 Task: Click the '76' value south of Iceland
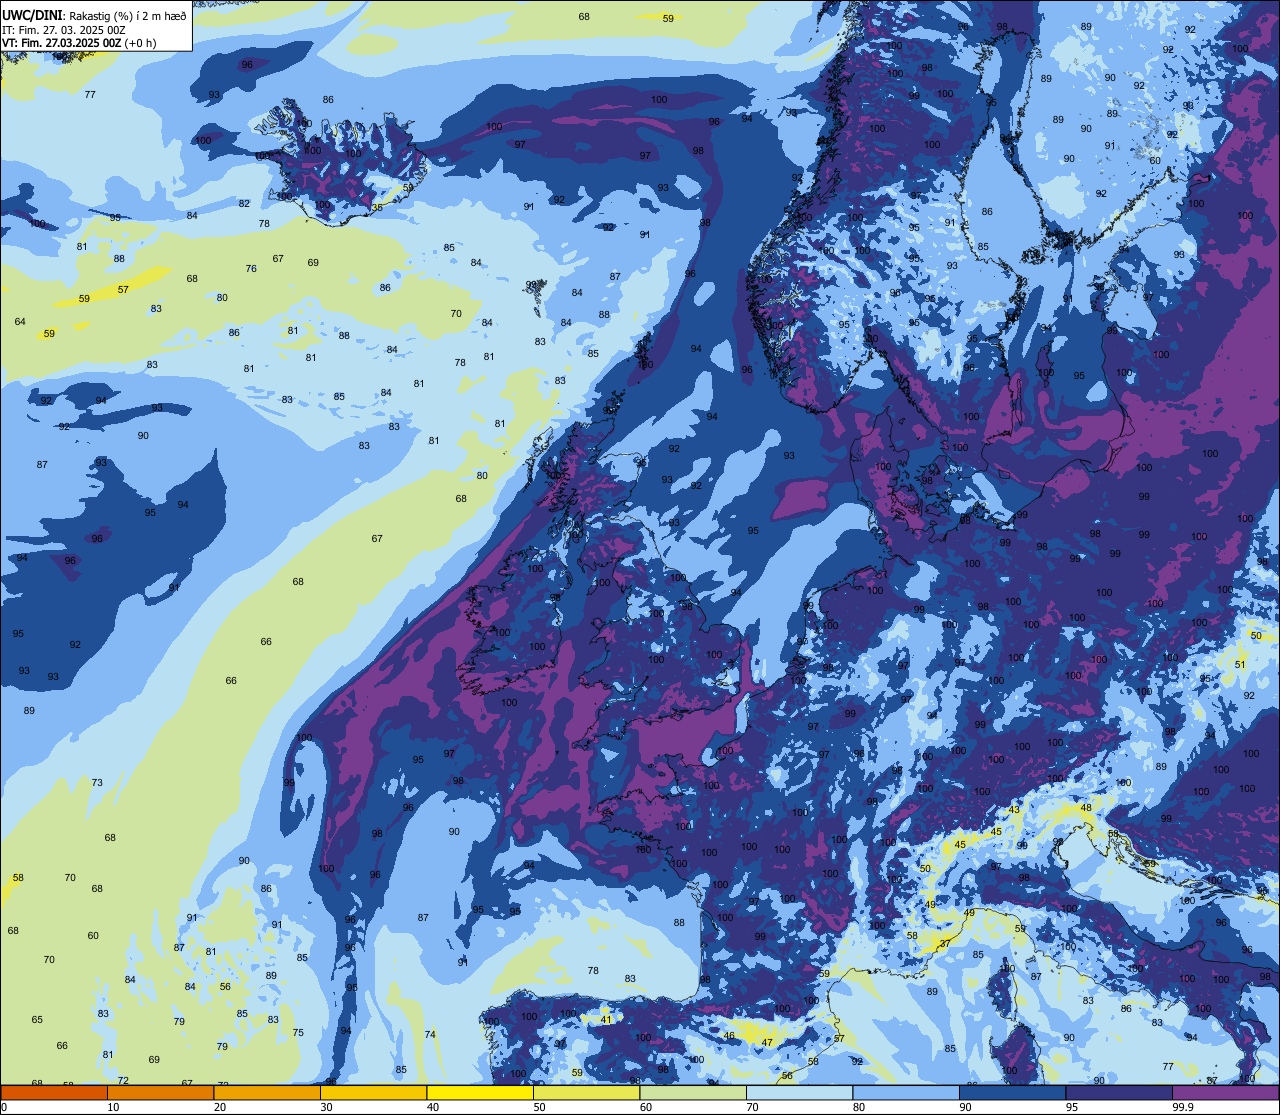(251, 268)
